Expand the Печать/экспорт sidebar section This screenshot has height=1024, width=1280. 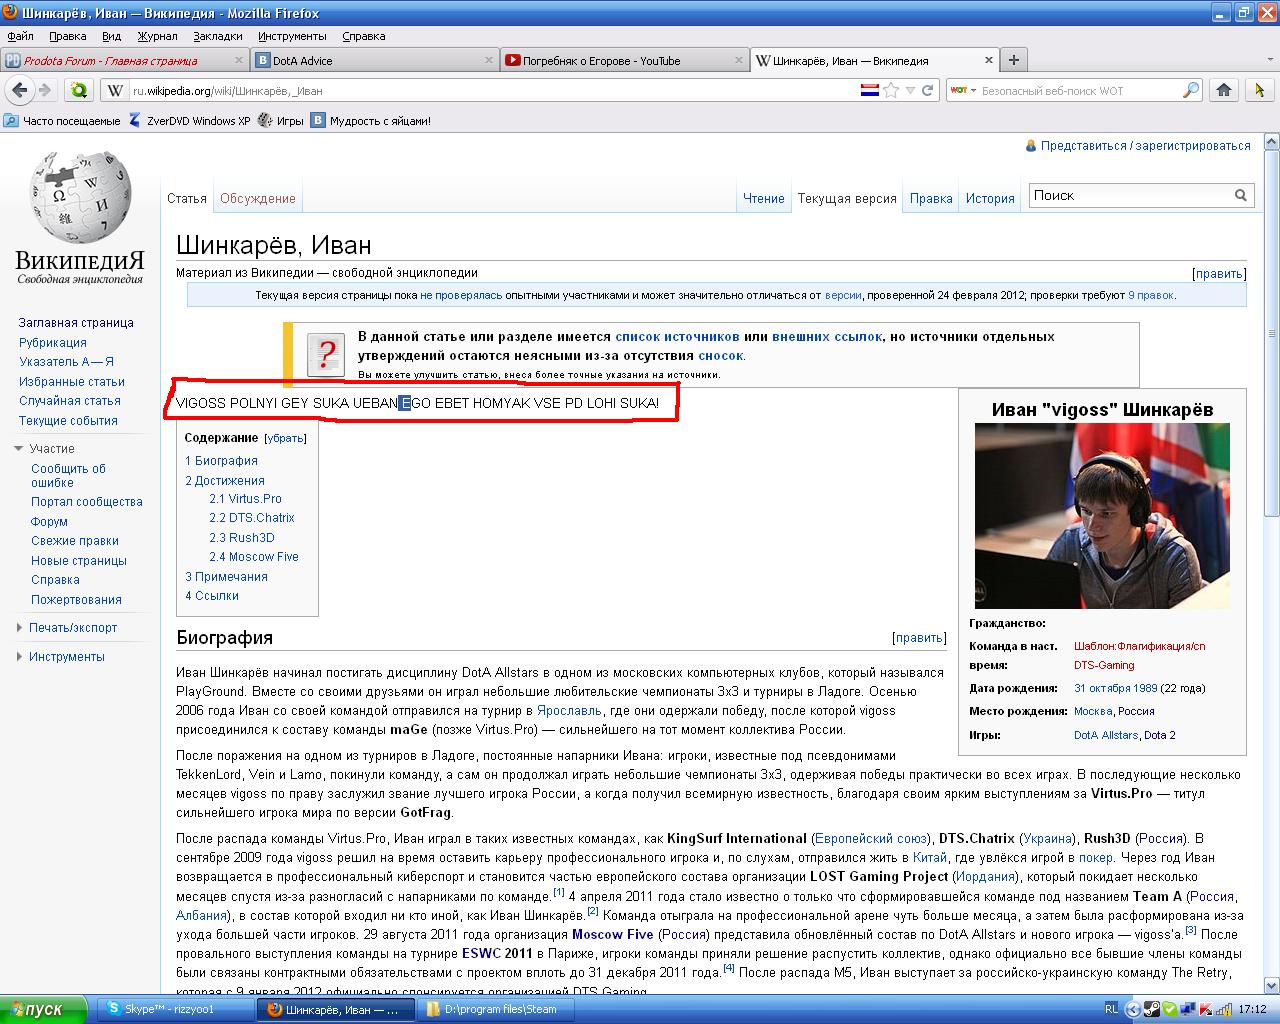[x=19, y=628]
